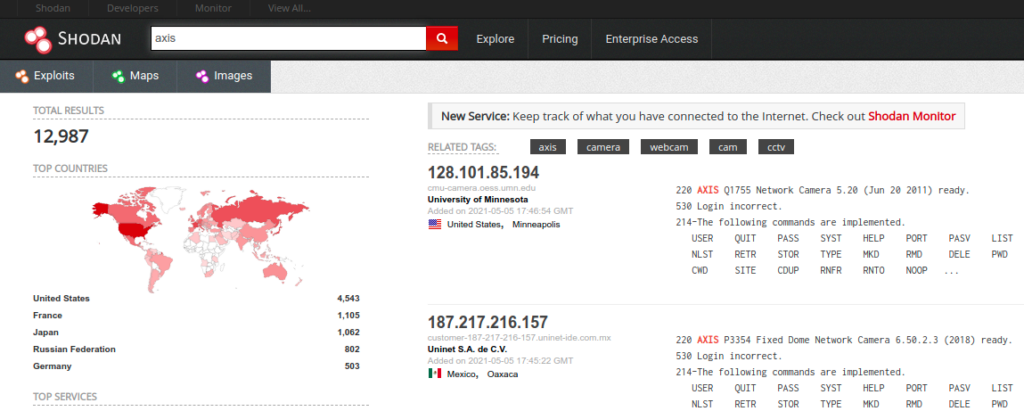Click the TOTAL RESULTS heading
1024x411 pixels.
[x=69, y=110]
